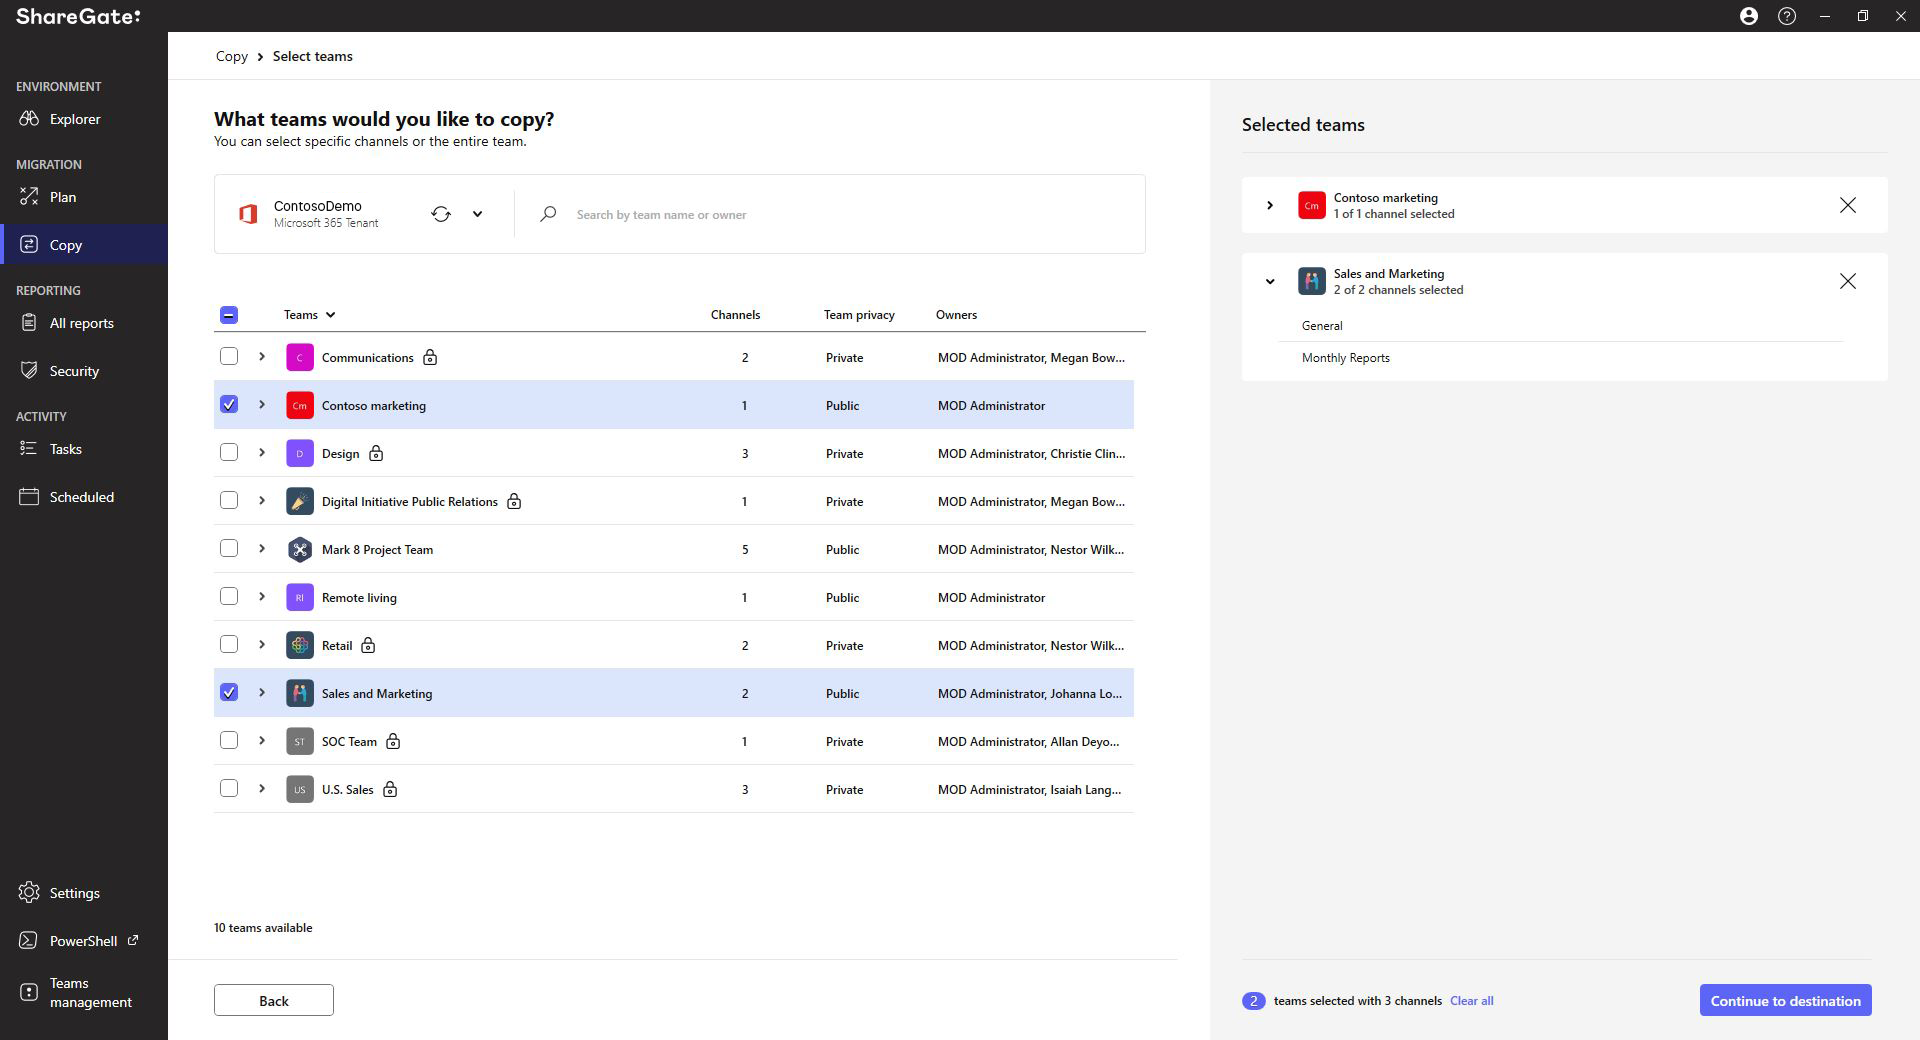1920x1040 pixels.
Task: Open the Scheduled calendar icon
Action: point(29,497)
